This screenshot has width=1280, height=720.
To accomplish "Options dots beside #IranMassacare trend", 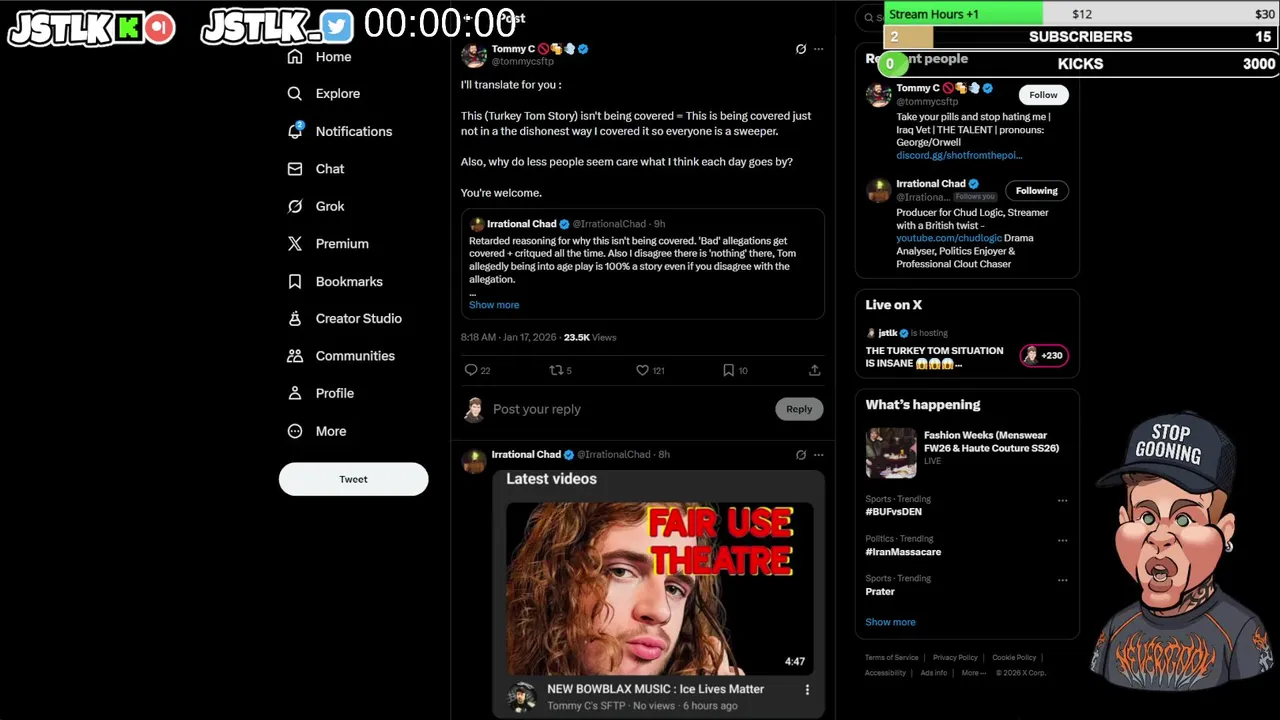I will pyautogui.click(x=1062, y=540).
